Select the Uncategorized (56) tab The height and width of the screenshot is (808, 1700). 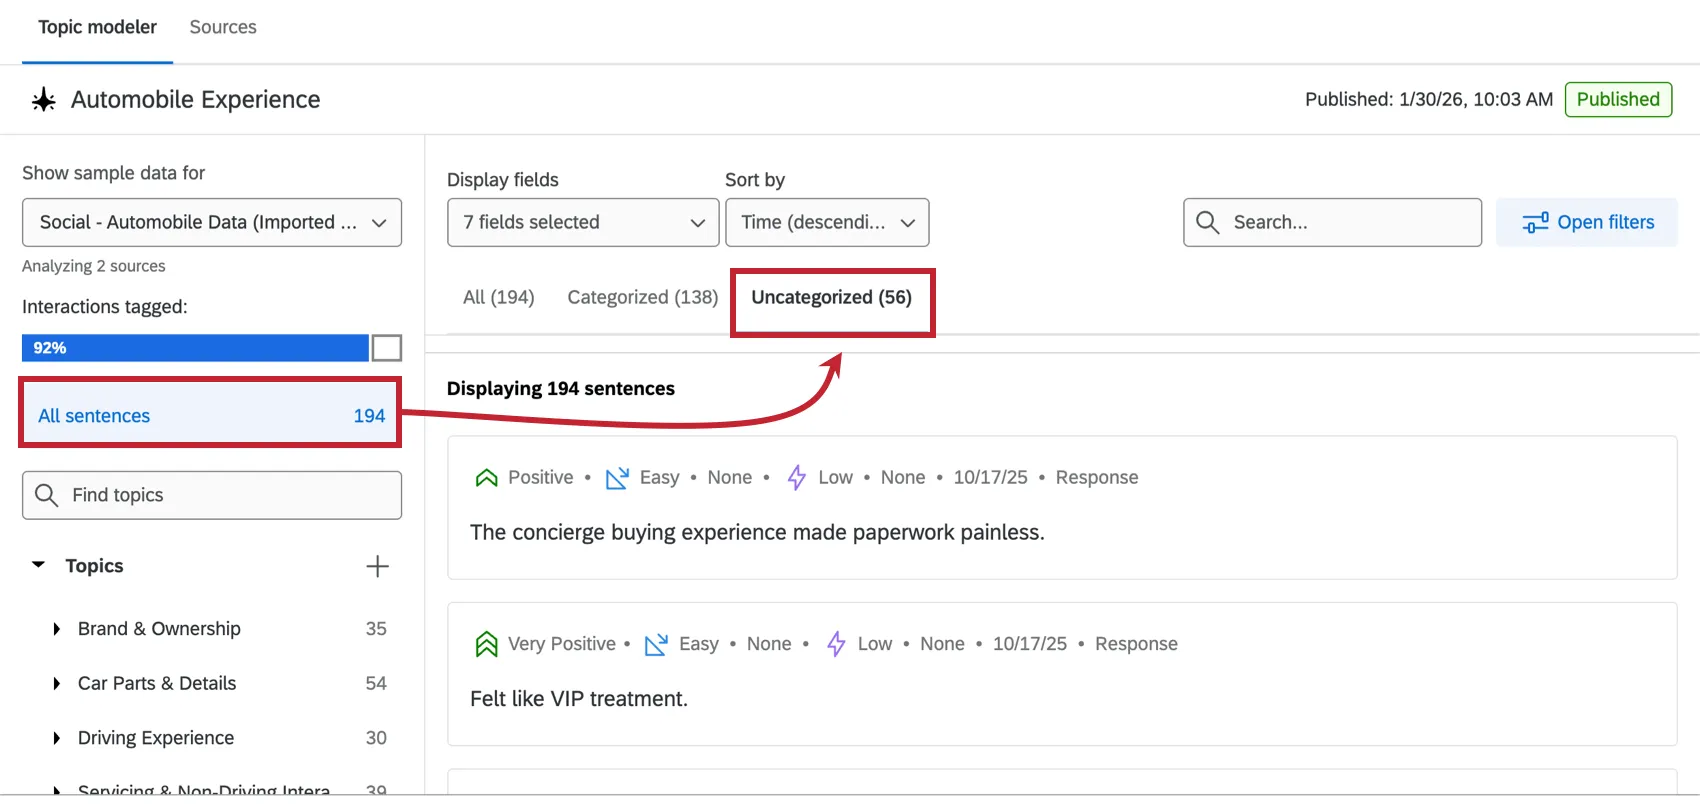tap(831, 298)
